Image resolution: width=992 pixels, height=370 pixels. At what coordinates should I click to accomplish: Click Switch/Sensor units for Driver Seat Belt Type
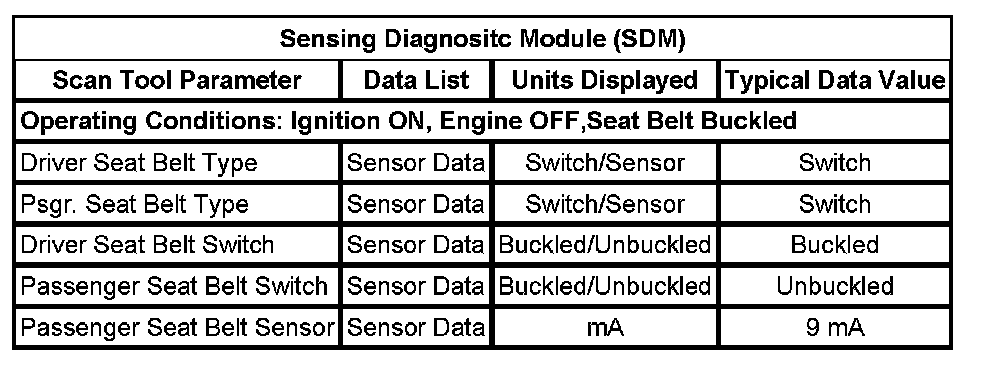pyautogui.click(x=605, y=163)
